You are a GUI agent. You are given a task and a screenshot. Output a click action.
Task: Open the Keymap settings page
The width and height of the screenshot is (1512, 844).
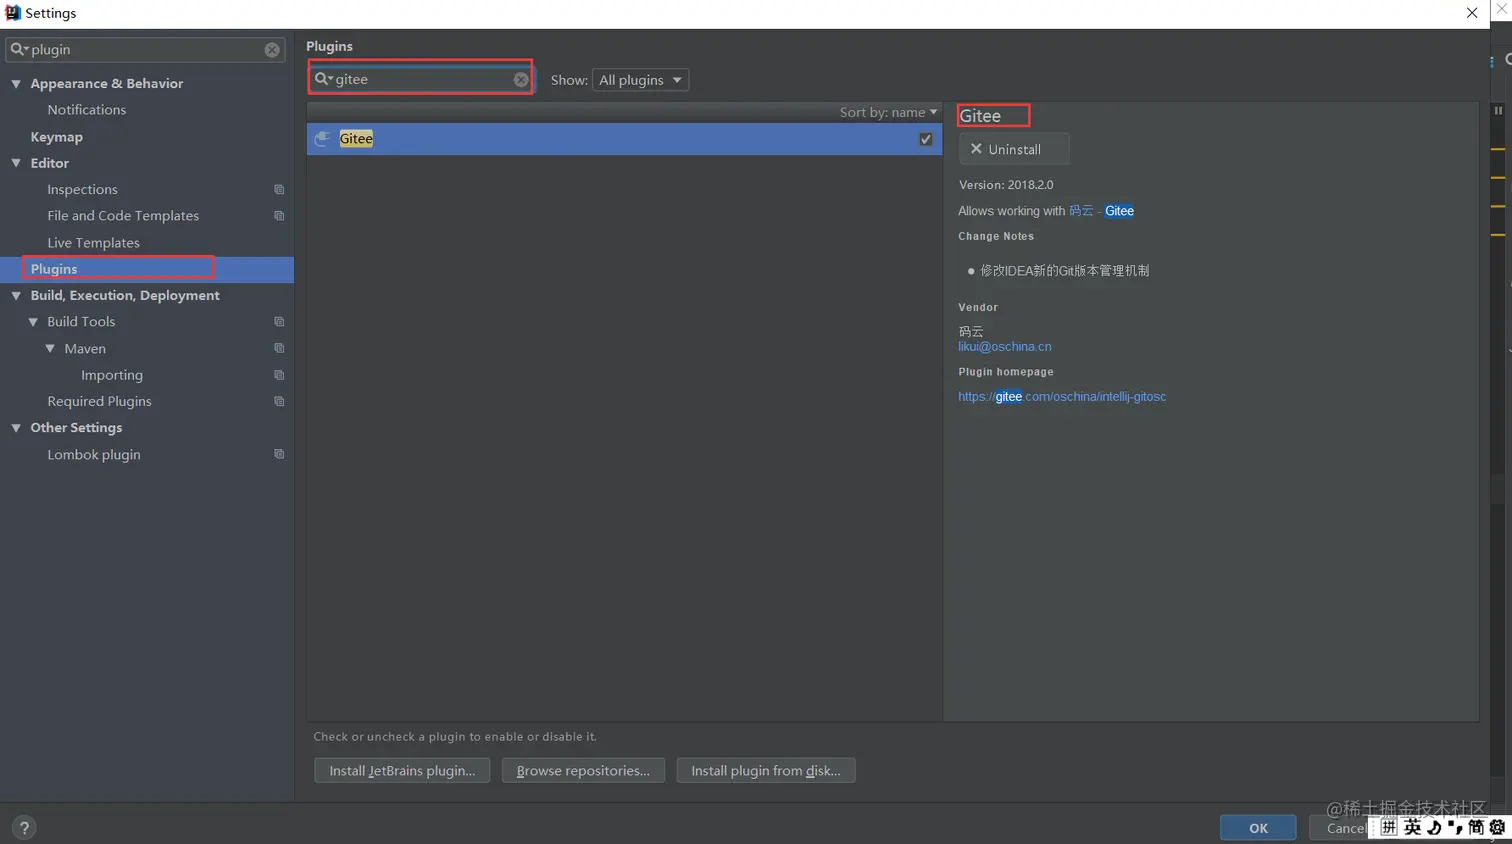(x=57, y=137)
